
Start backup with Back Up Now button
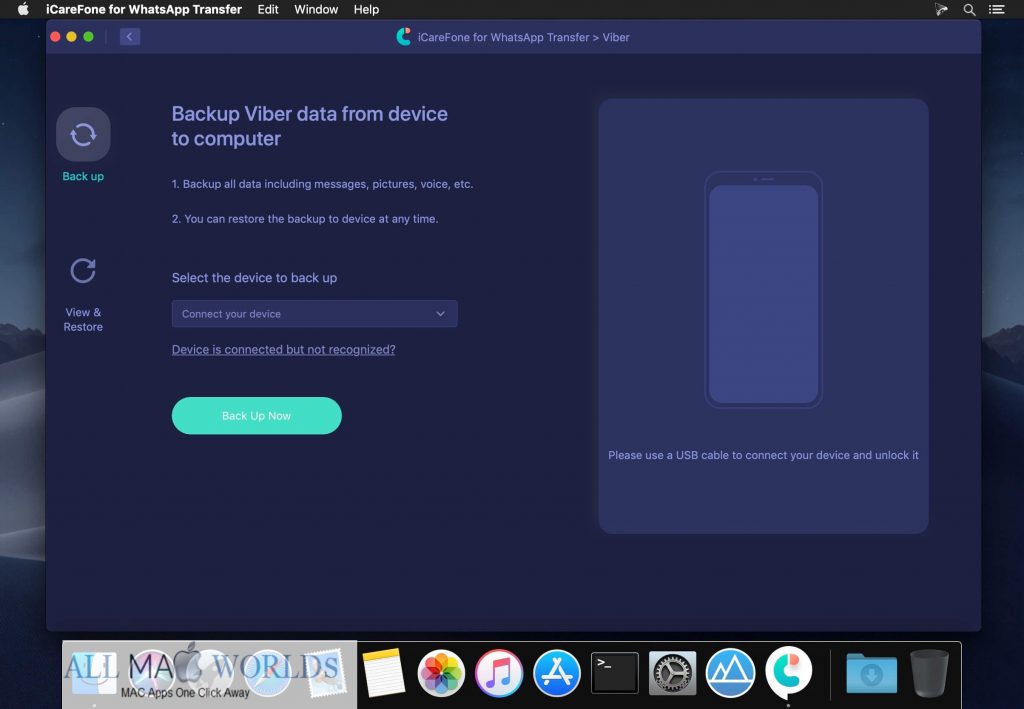click(257, 416)
